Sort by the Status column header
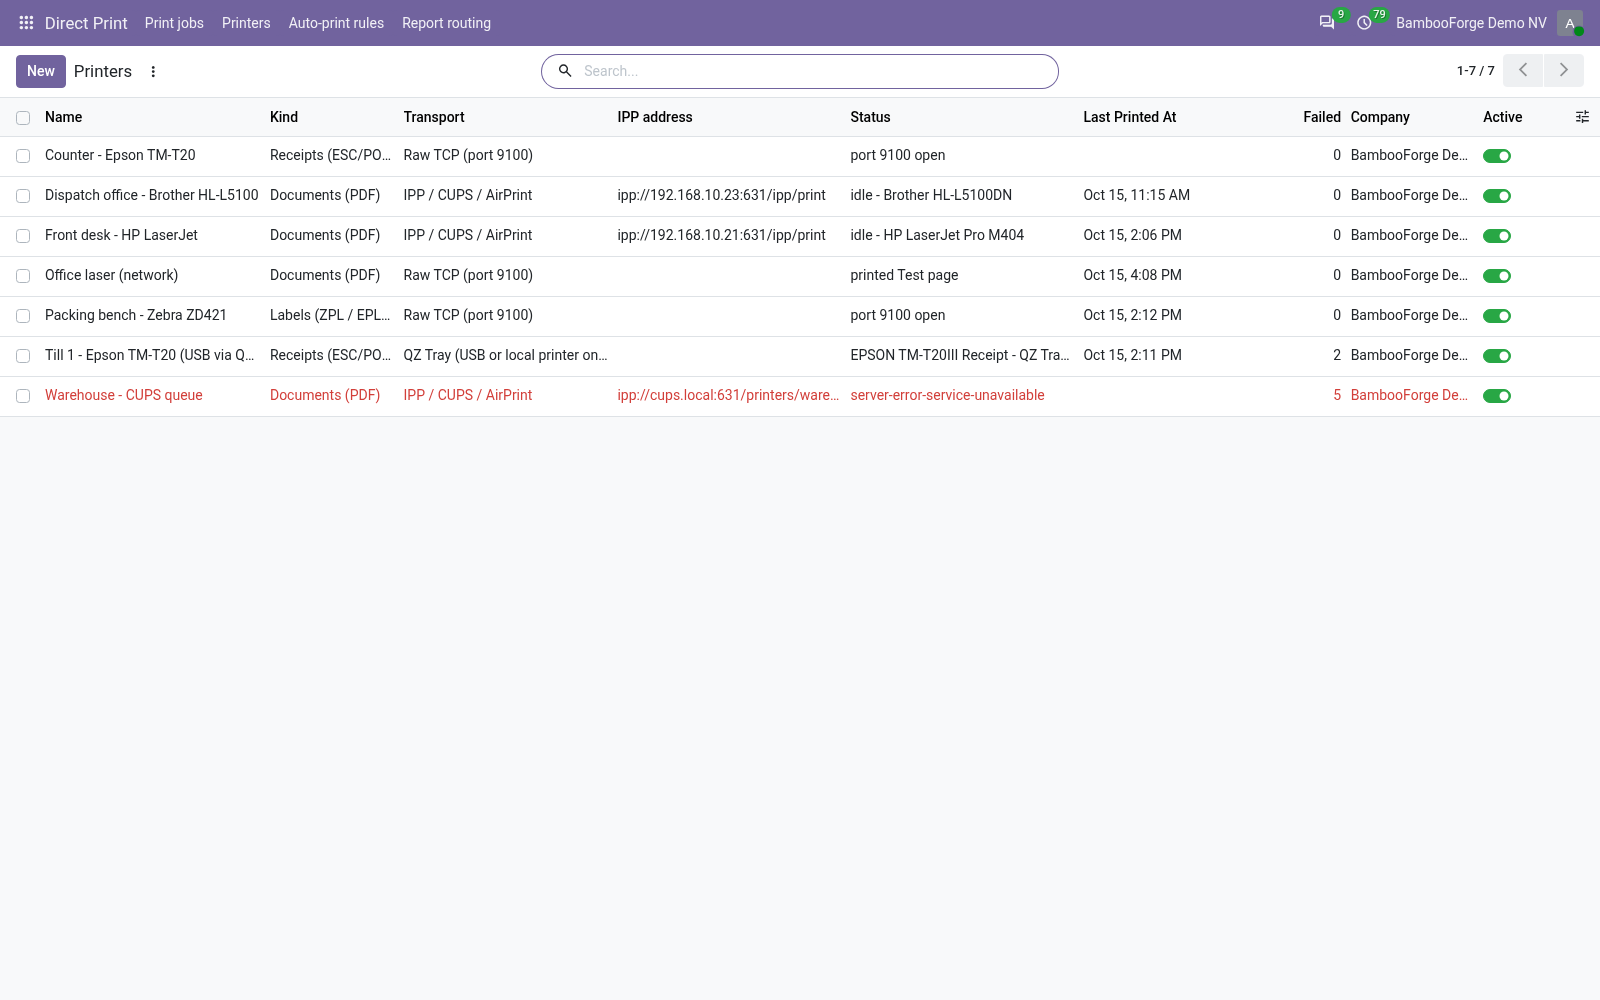Screen dimensions: 1600x1000 pyautogui.click(x=870, y=117)
